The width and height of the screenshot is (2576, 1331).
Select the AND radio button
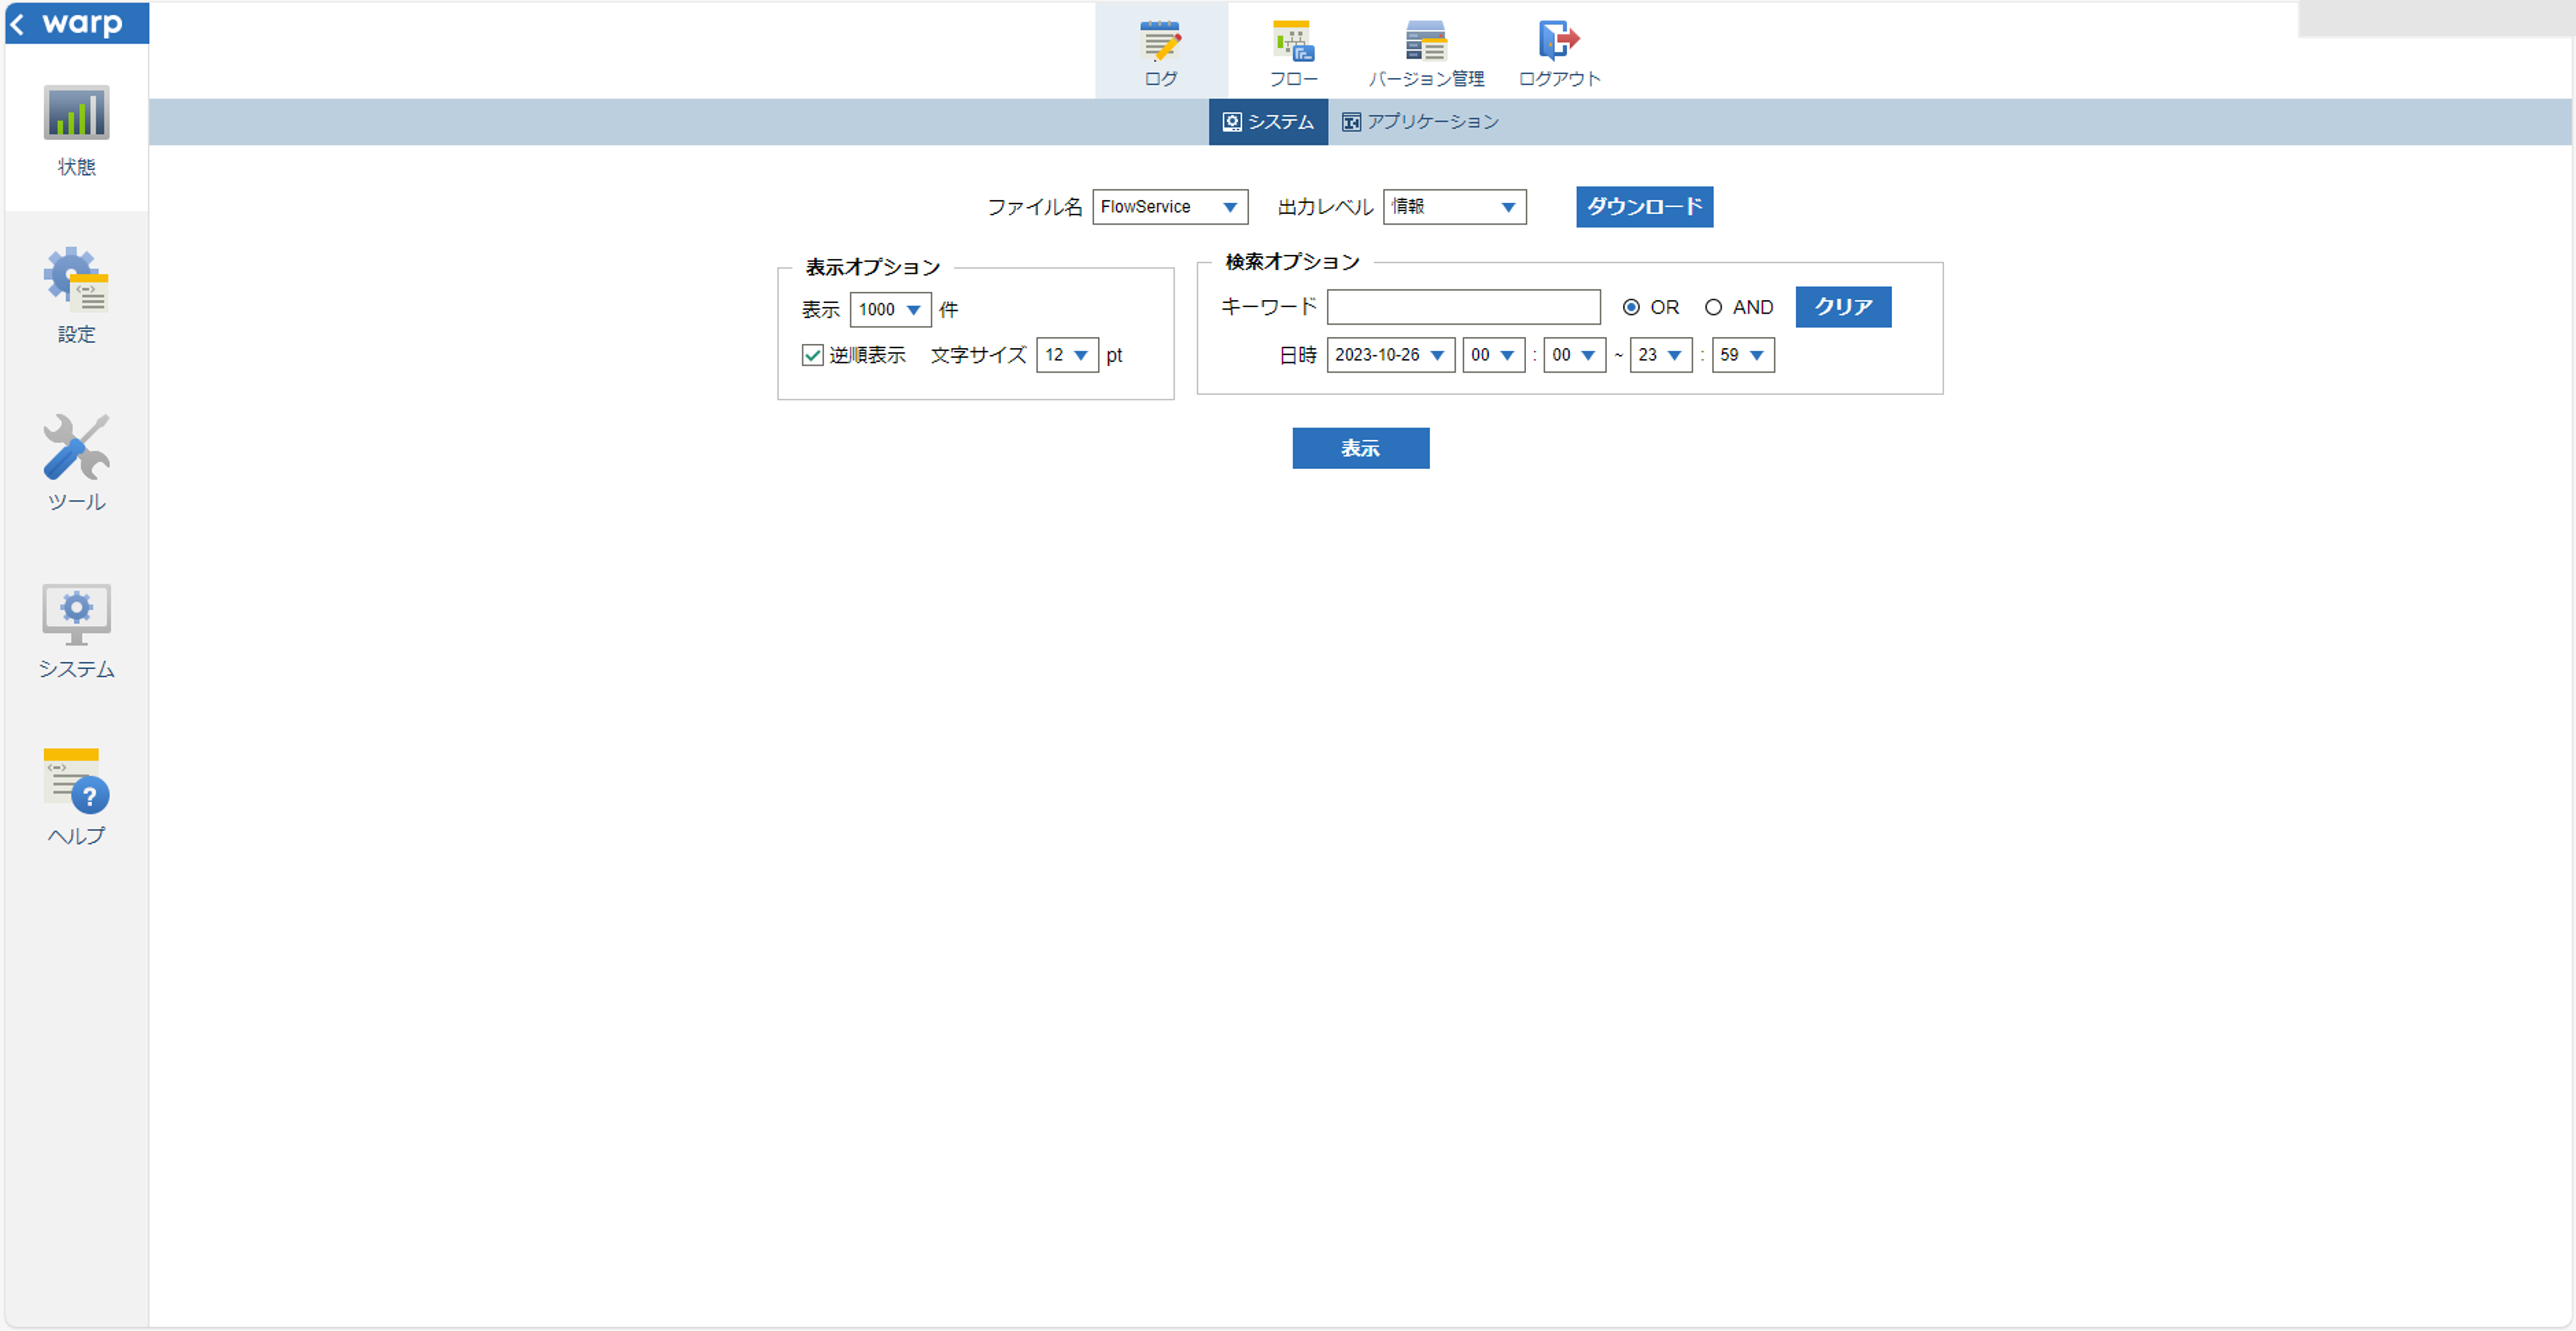click(1713, 307)
